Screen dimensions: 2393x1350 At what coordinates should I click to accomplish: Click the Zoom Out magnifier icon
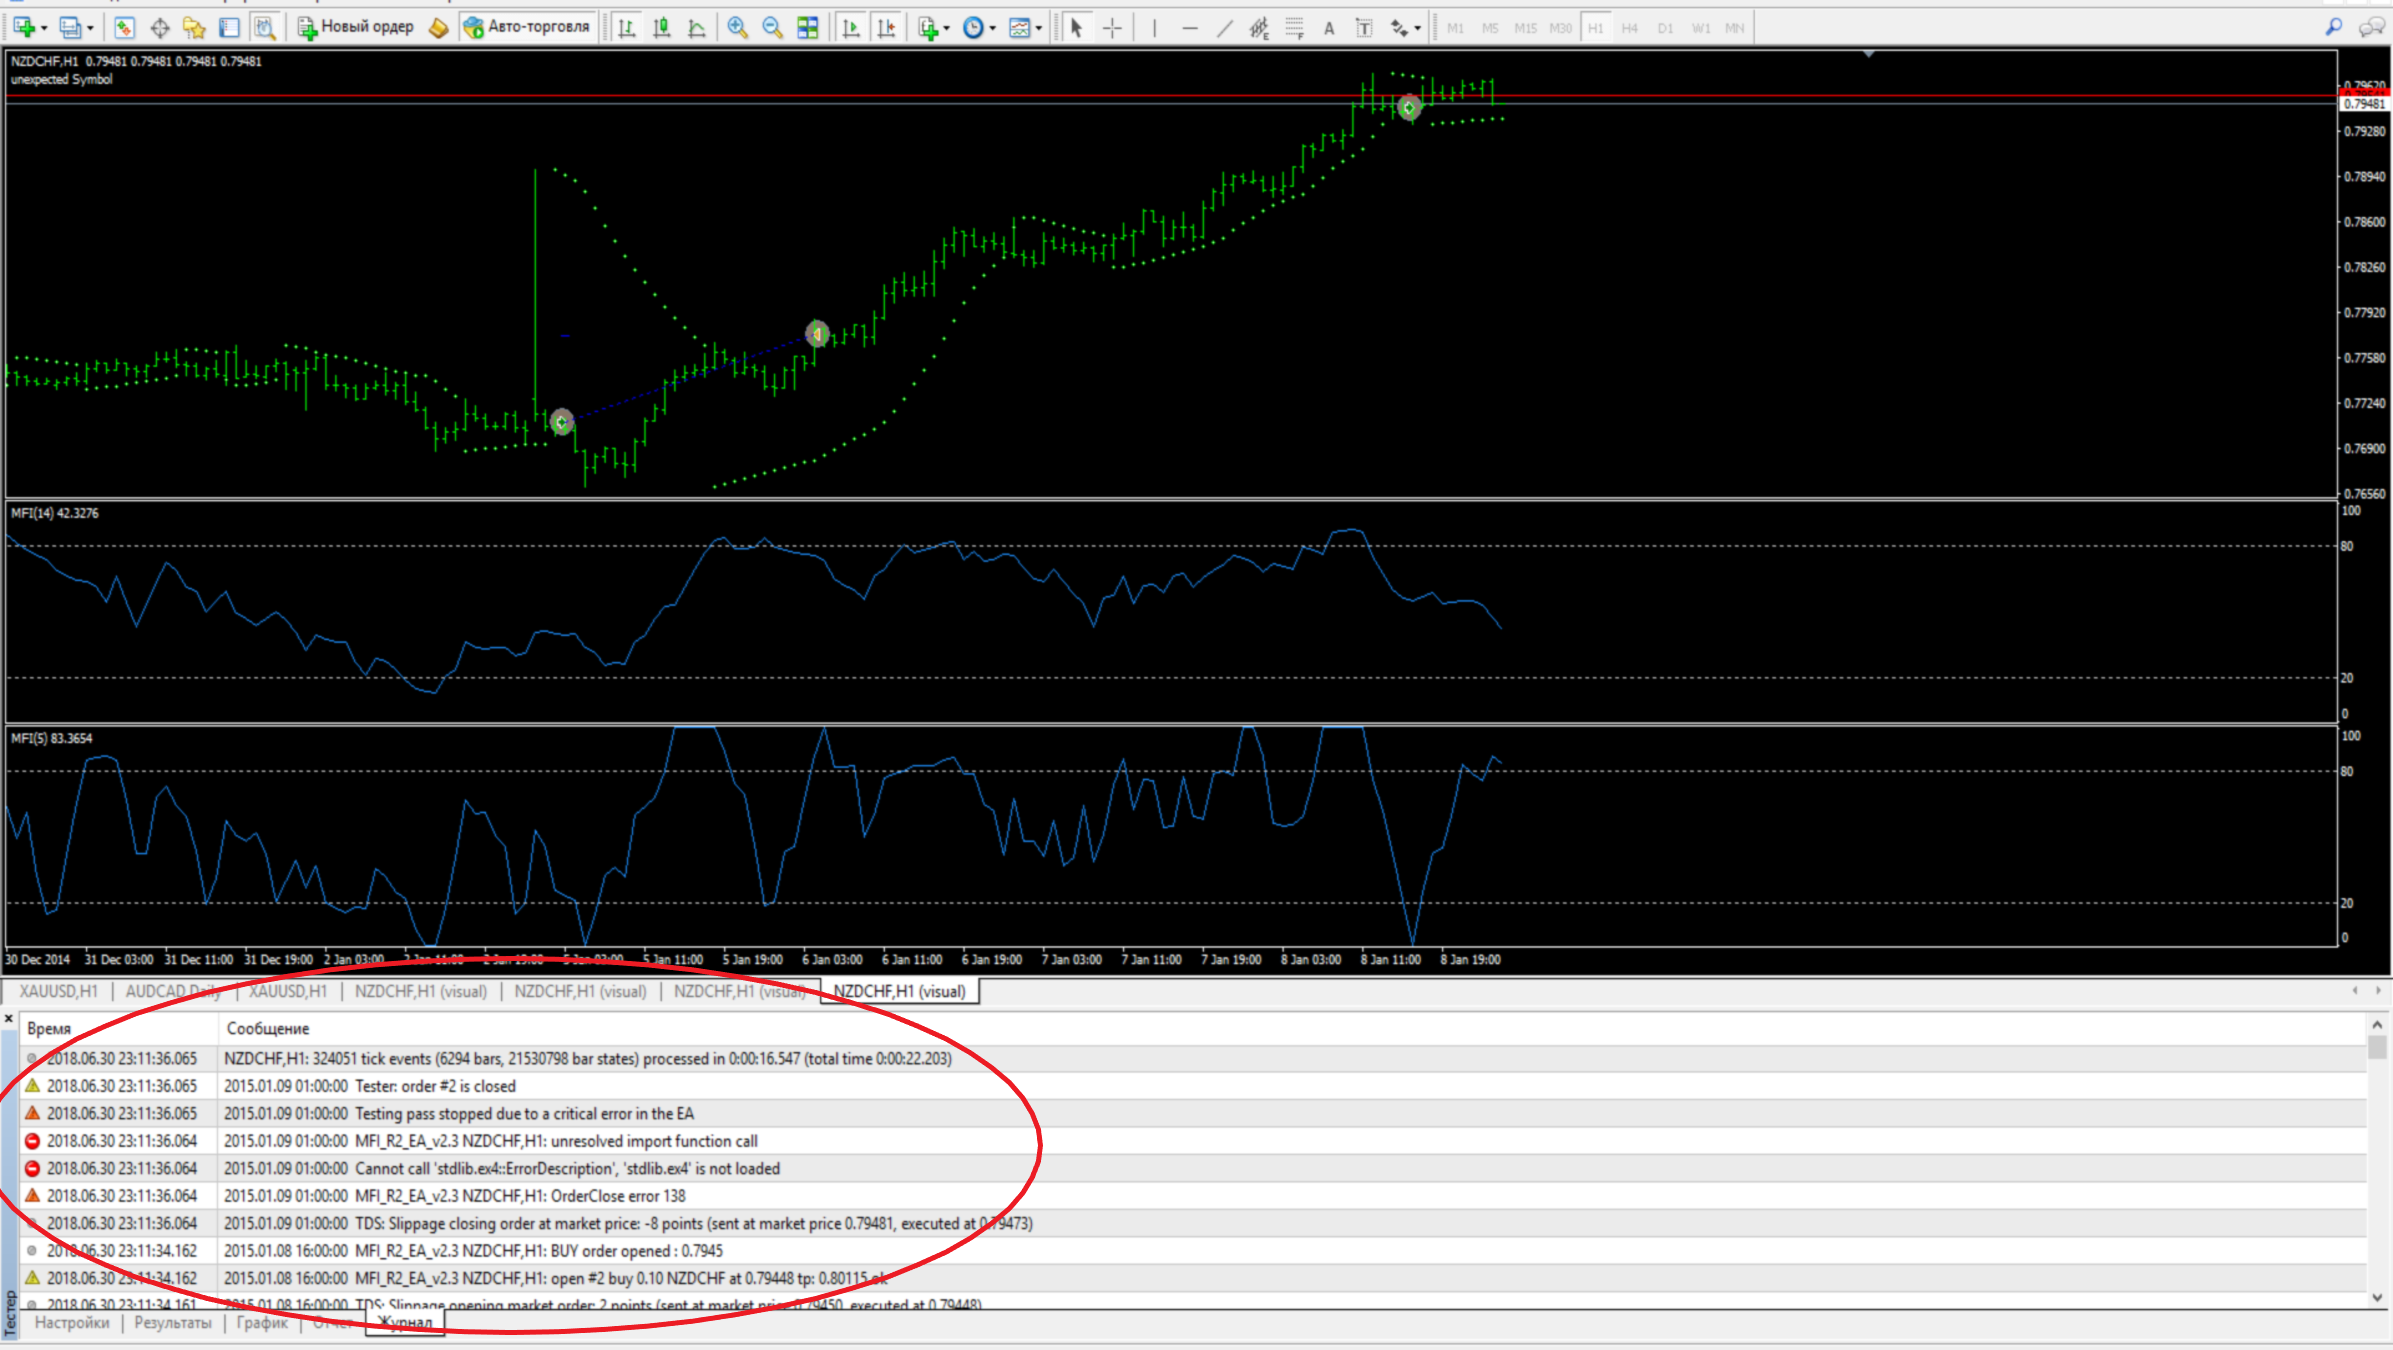pos(772,28)
